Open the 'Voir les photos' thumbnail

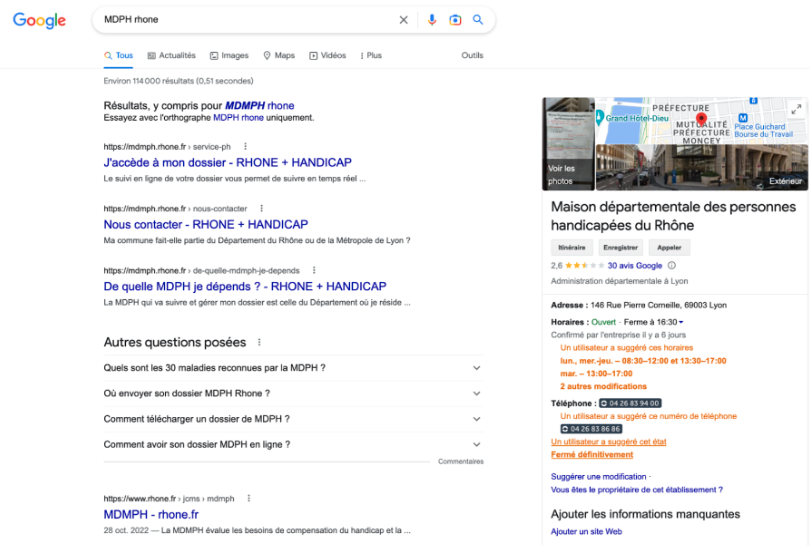568,144
